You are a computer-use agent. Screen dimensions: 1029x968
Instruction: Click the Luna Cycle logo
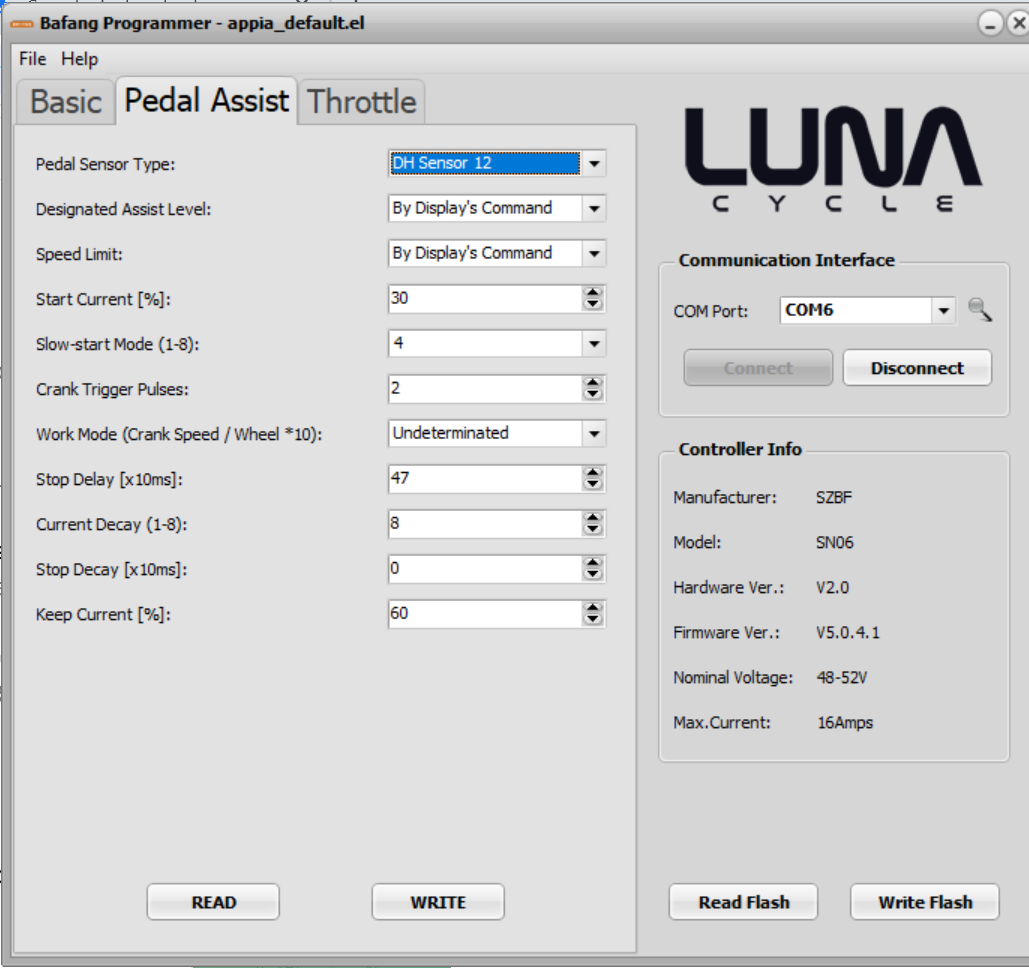(x=833, y=159)
